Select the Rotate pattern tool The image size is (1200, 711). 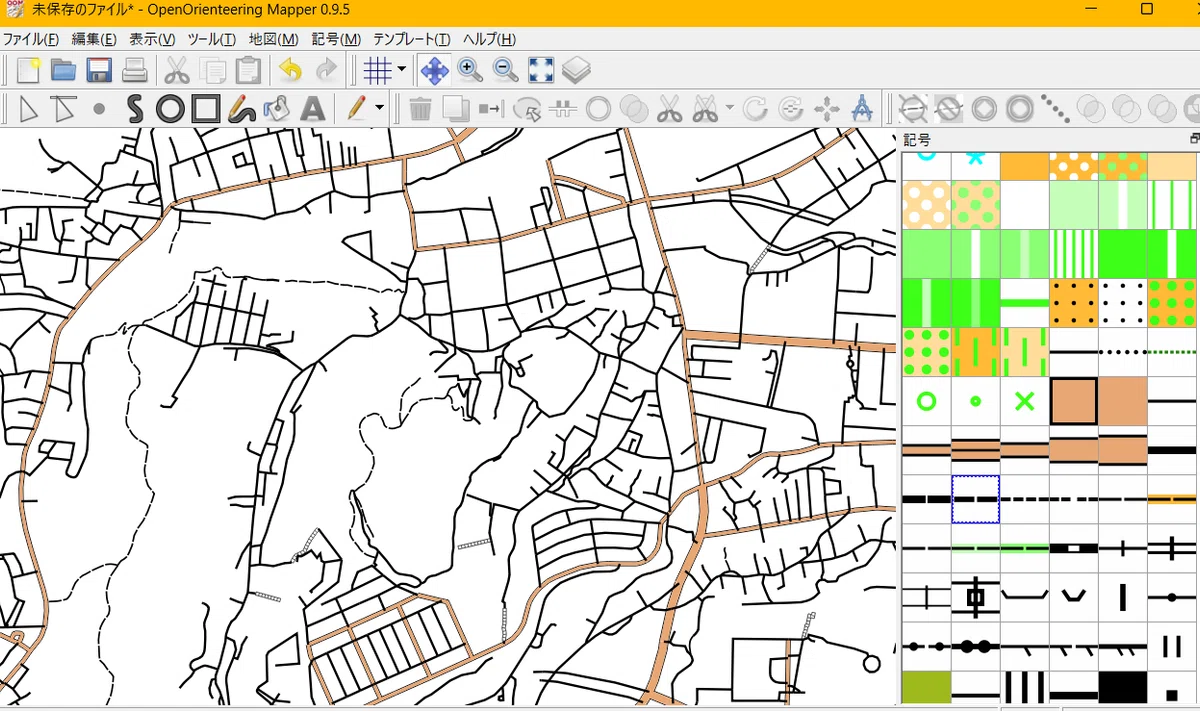click(790, 108)
